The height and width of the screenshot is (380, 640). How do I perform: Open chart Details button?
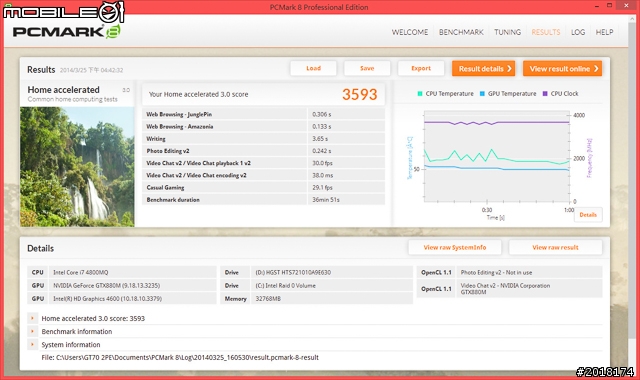(x=588, y=215)
